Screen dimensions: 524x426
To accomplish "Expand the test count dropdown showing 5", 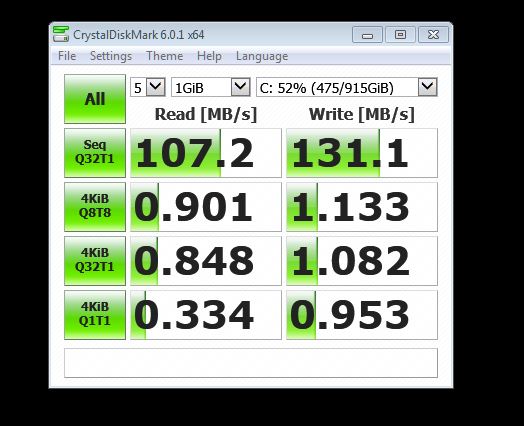I will (148, 88).
